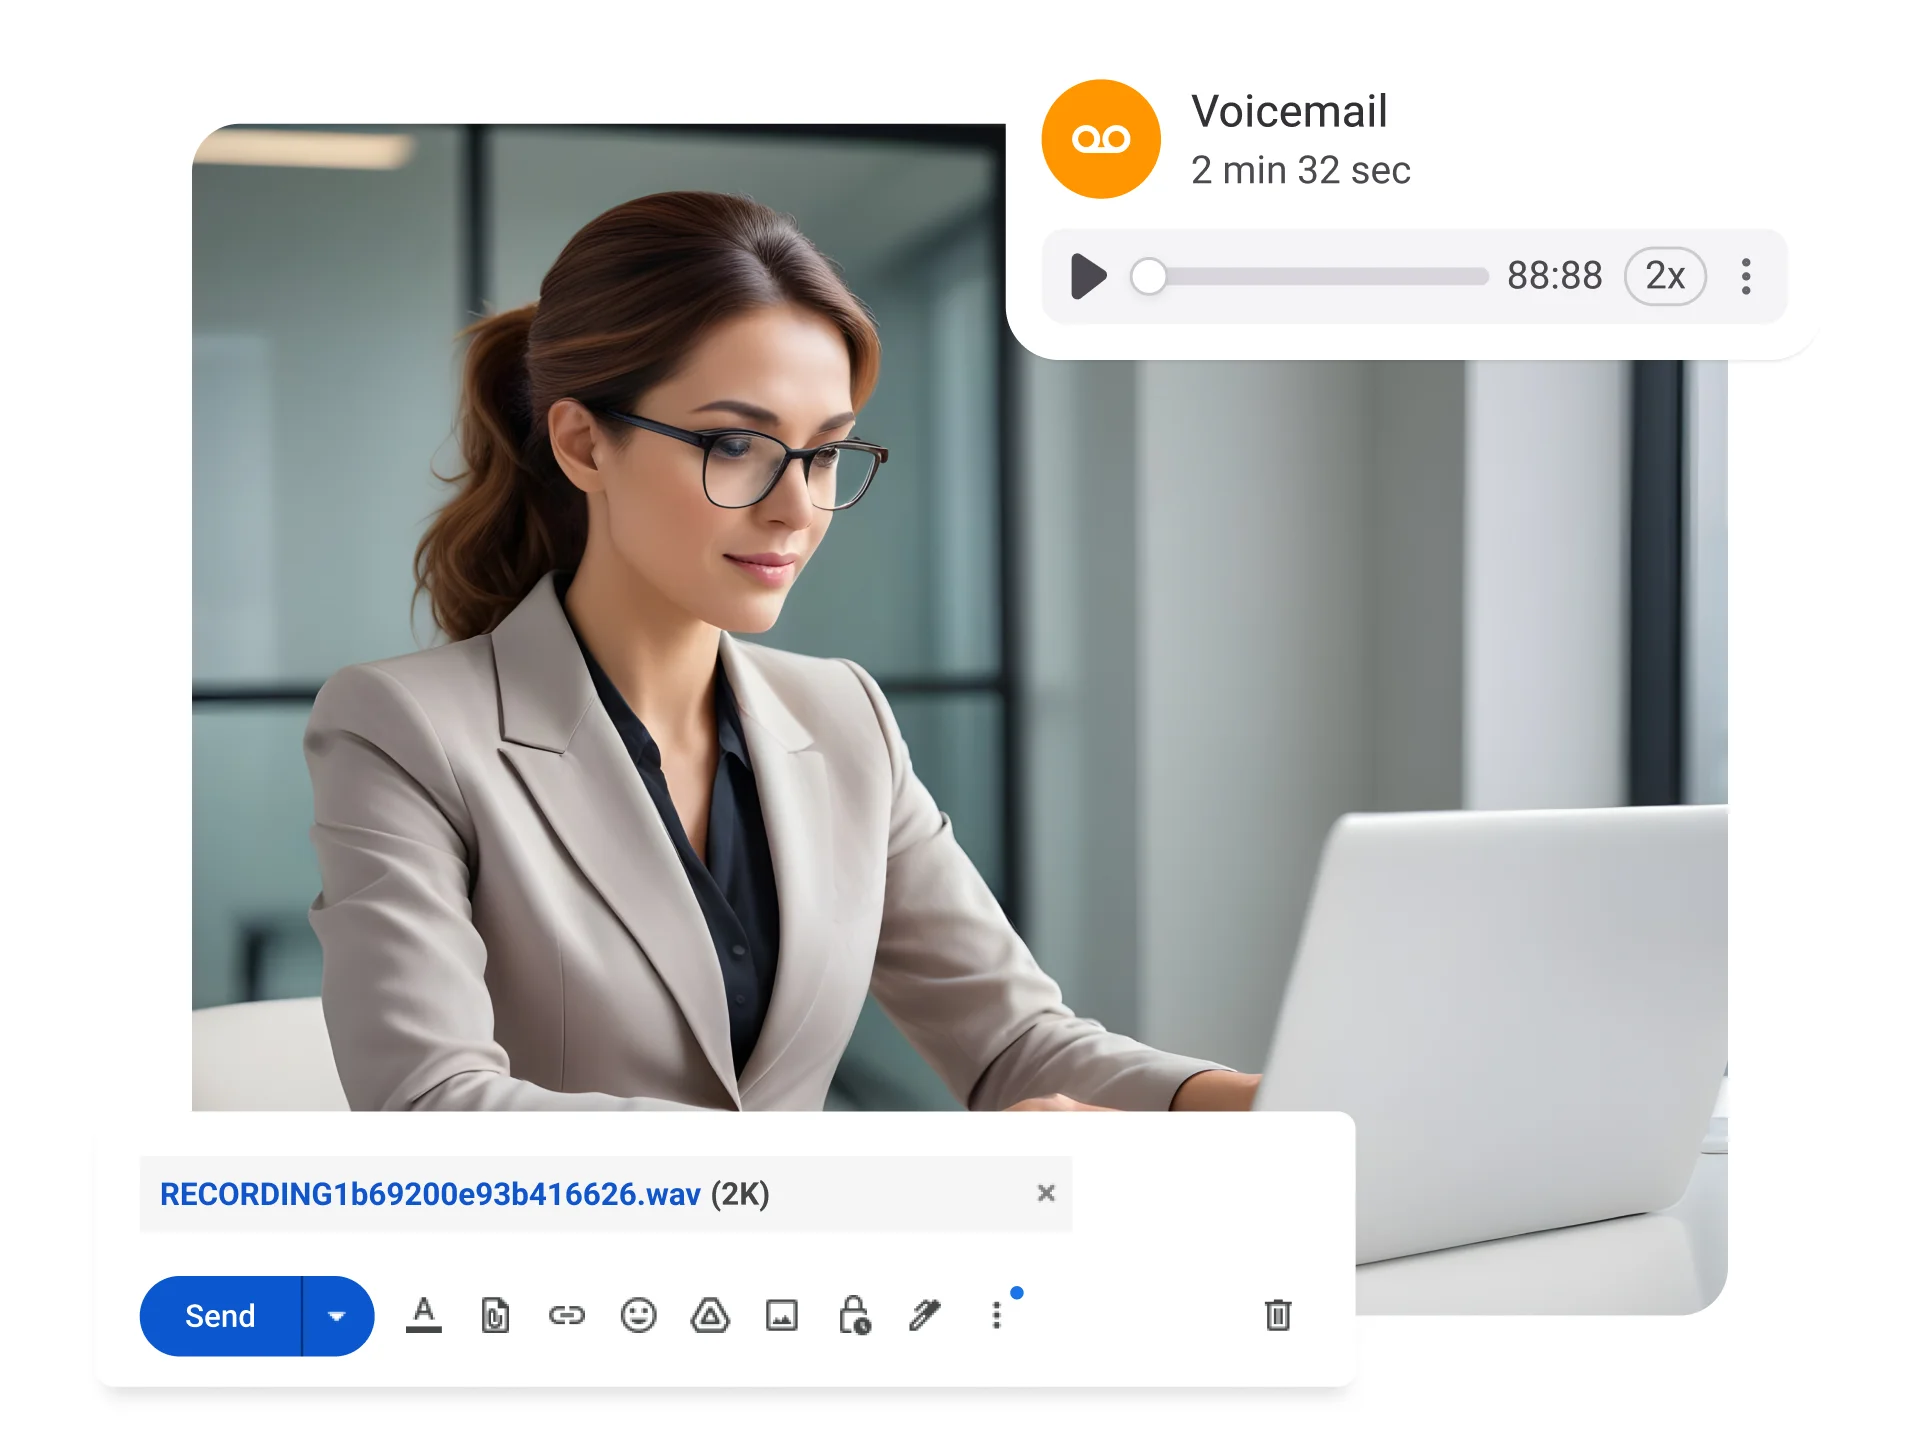This screenshot has width=1920, height=1440.
Task: Click the orange voicemail icon
Action: (1101, 139)
